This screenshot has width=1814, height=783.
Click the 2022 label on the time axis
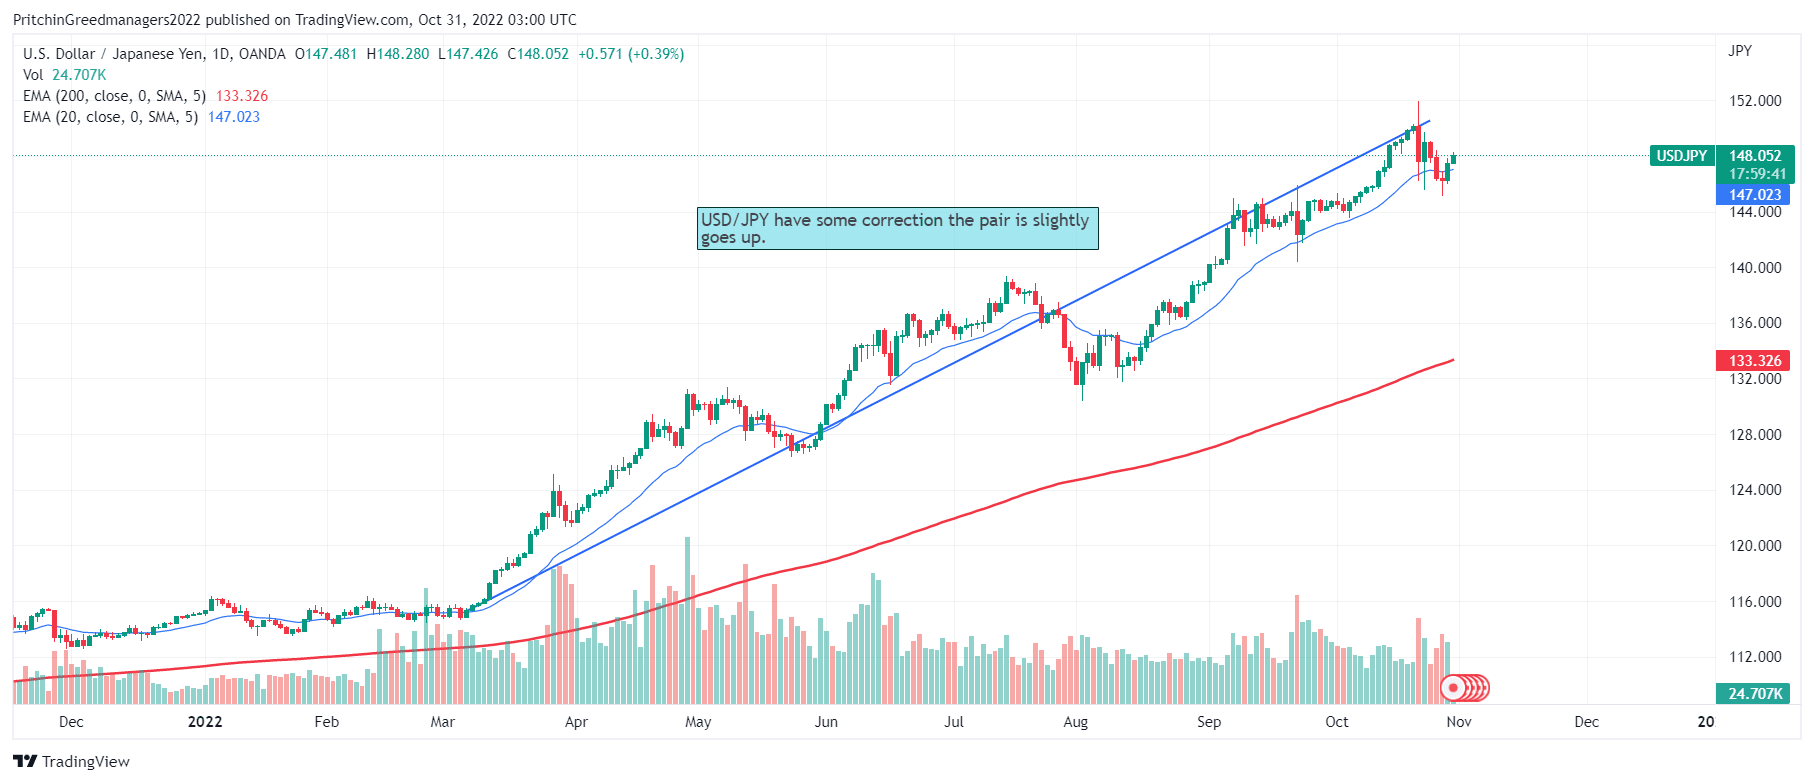(205, 721)
